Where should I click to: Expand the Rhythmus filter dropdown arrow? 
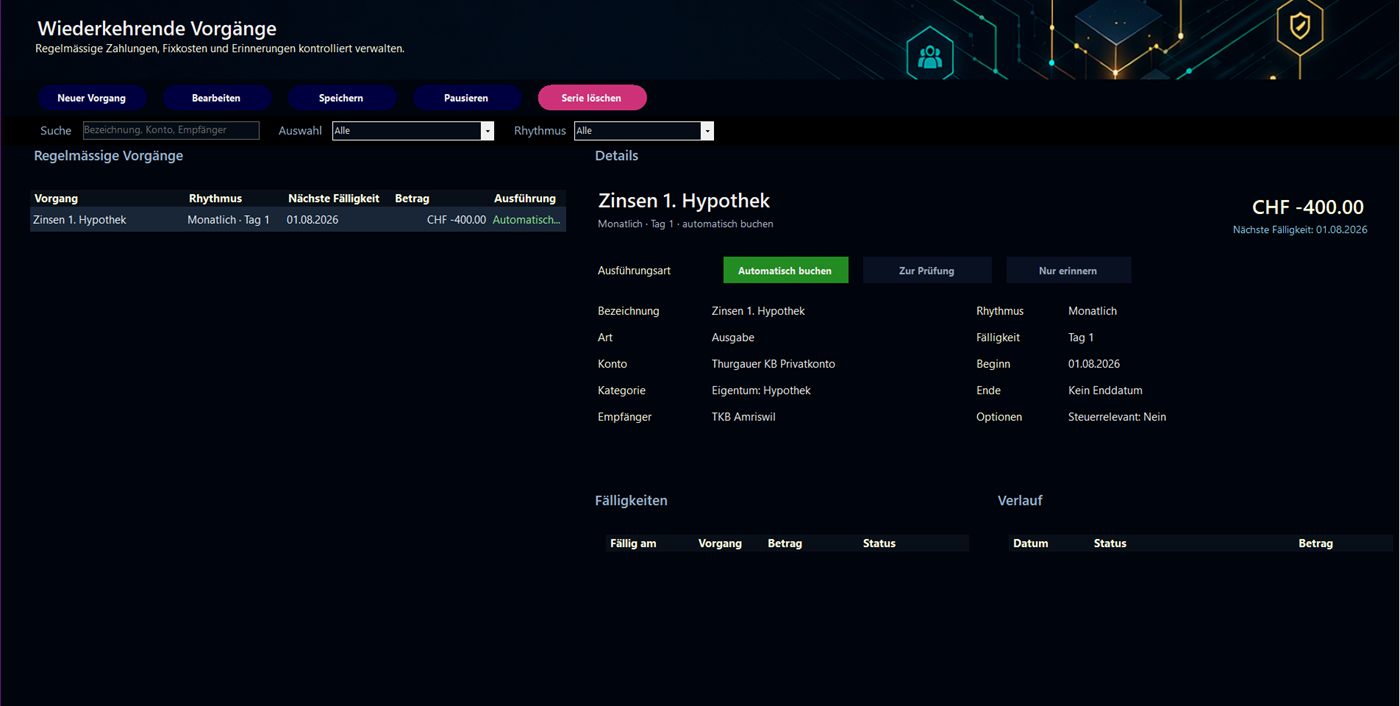pos(707,131)
